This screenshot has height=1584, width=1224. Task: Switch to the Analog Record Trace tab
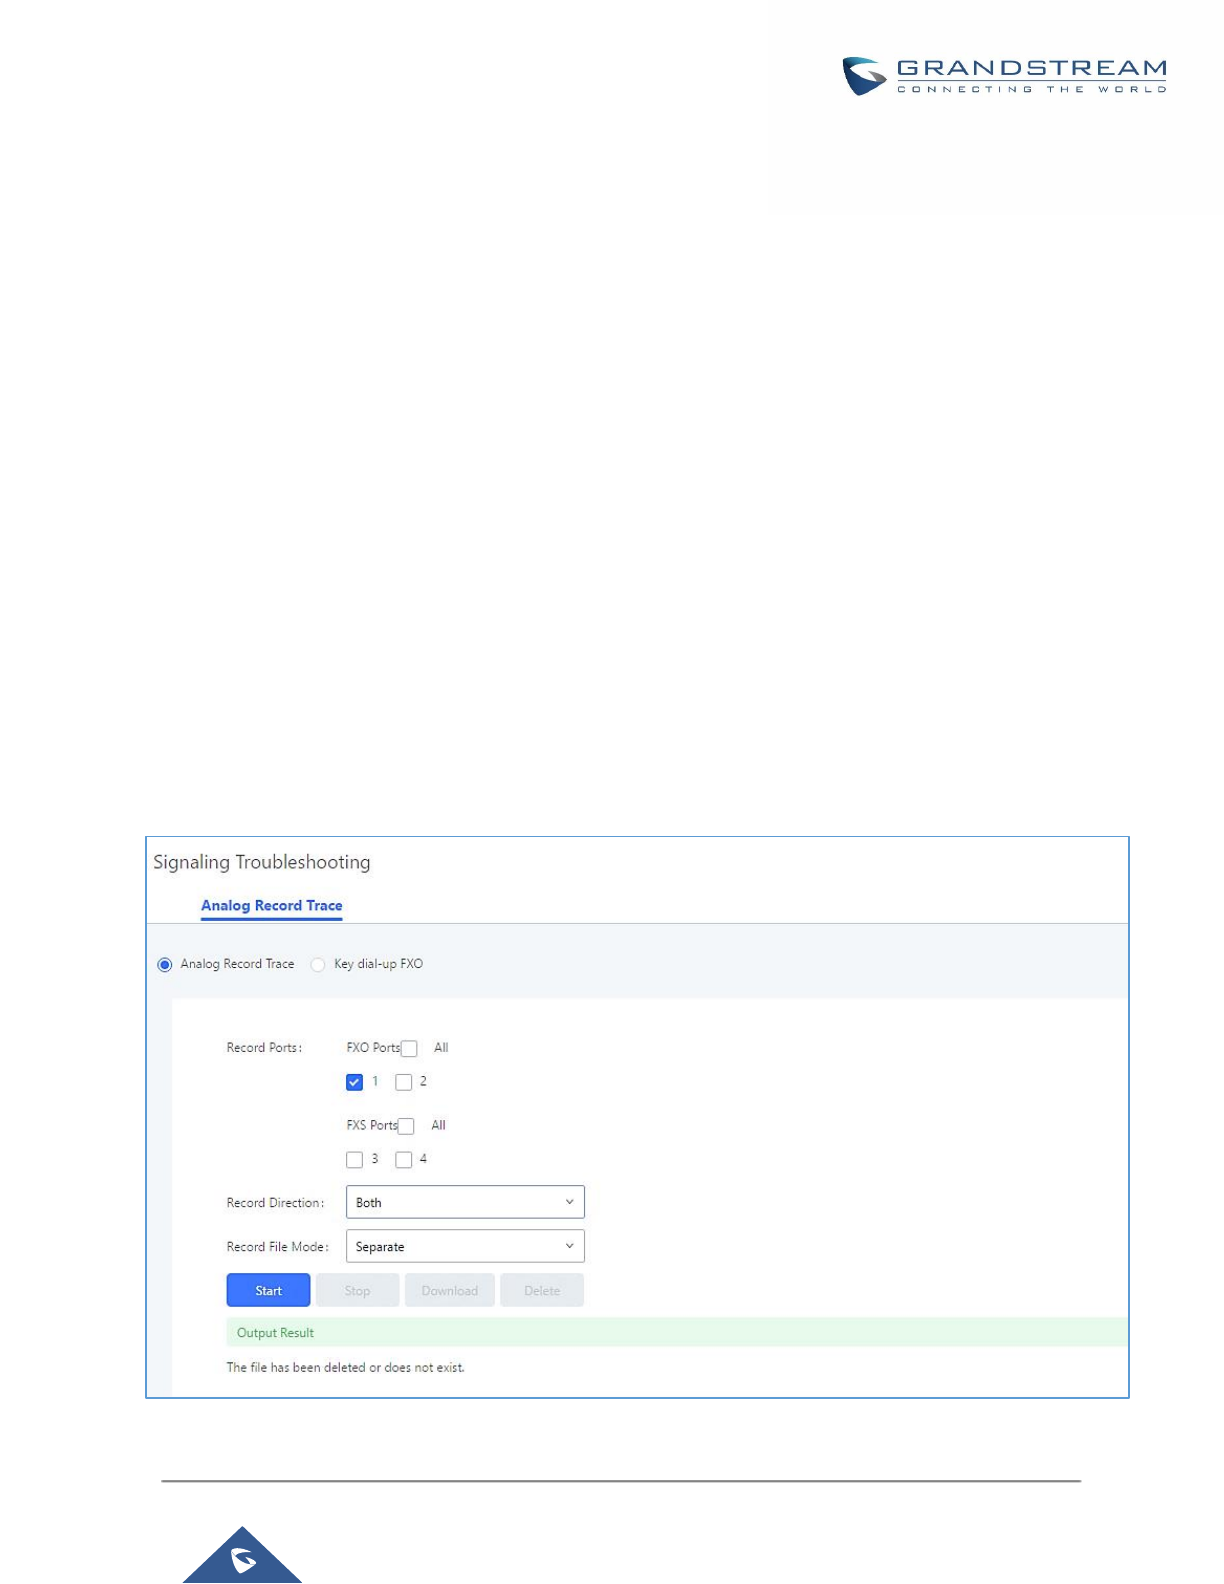pyautogui.click(x=272, y=906)
